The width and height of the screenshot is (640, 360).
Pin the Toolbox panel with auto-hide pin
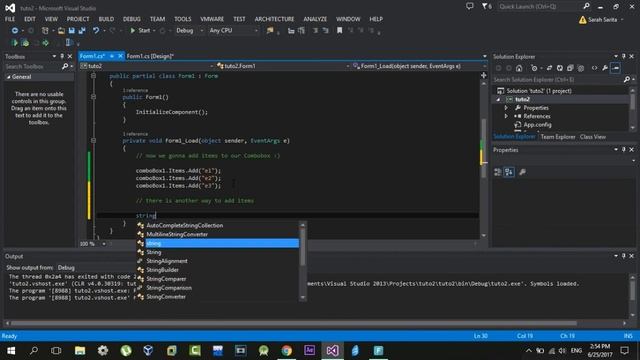[62, 56]
